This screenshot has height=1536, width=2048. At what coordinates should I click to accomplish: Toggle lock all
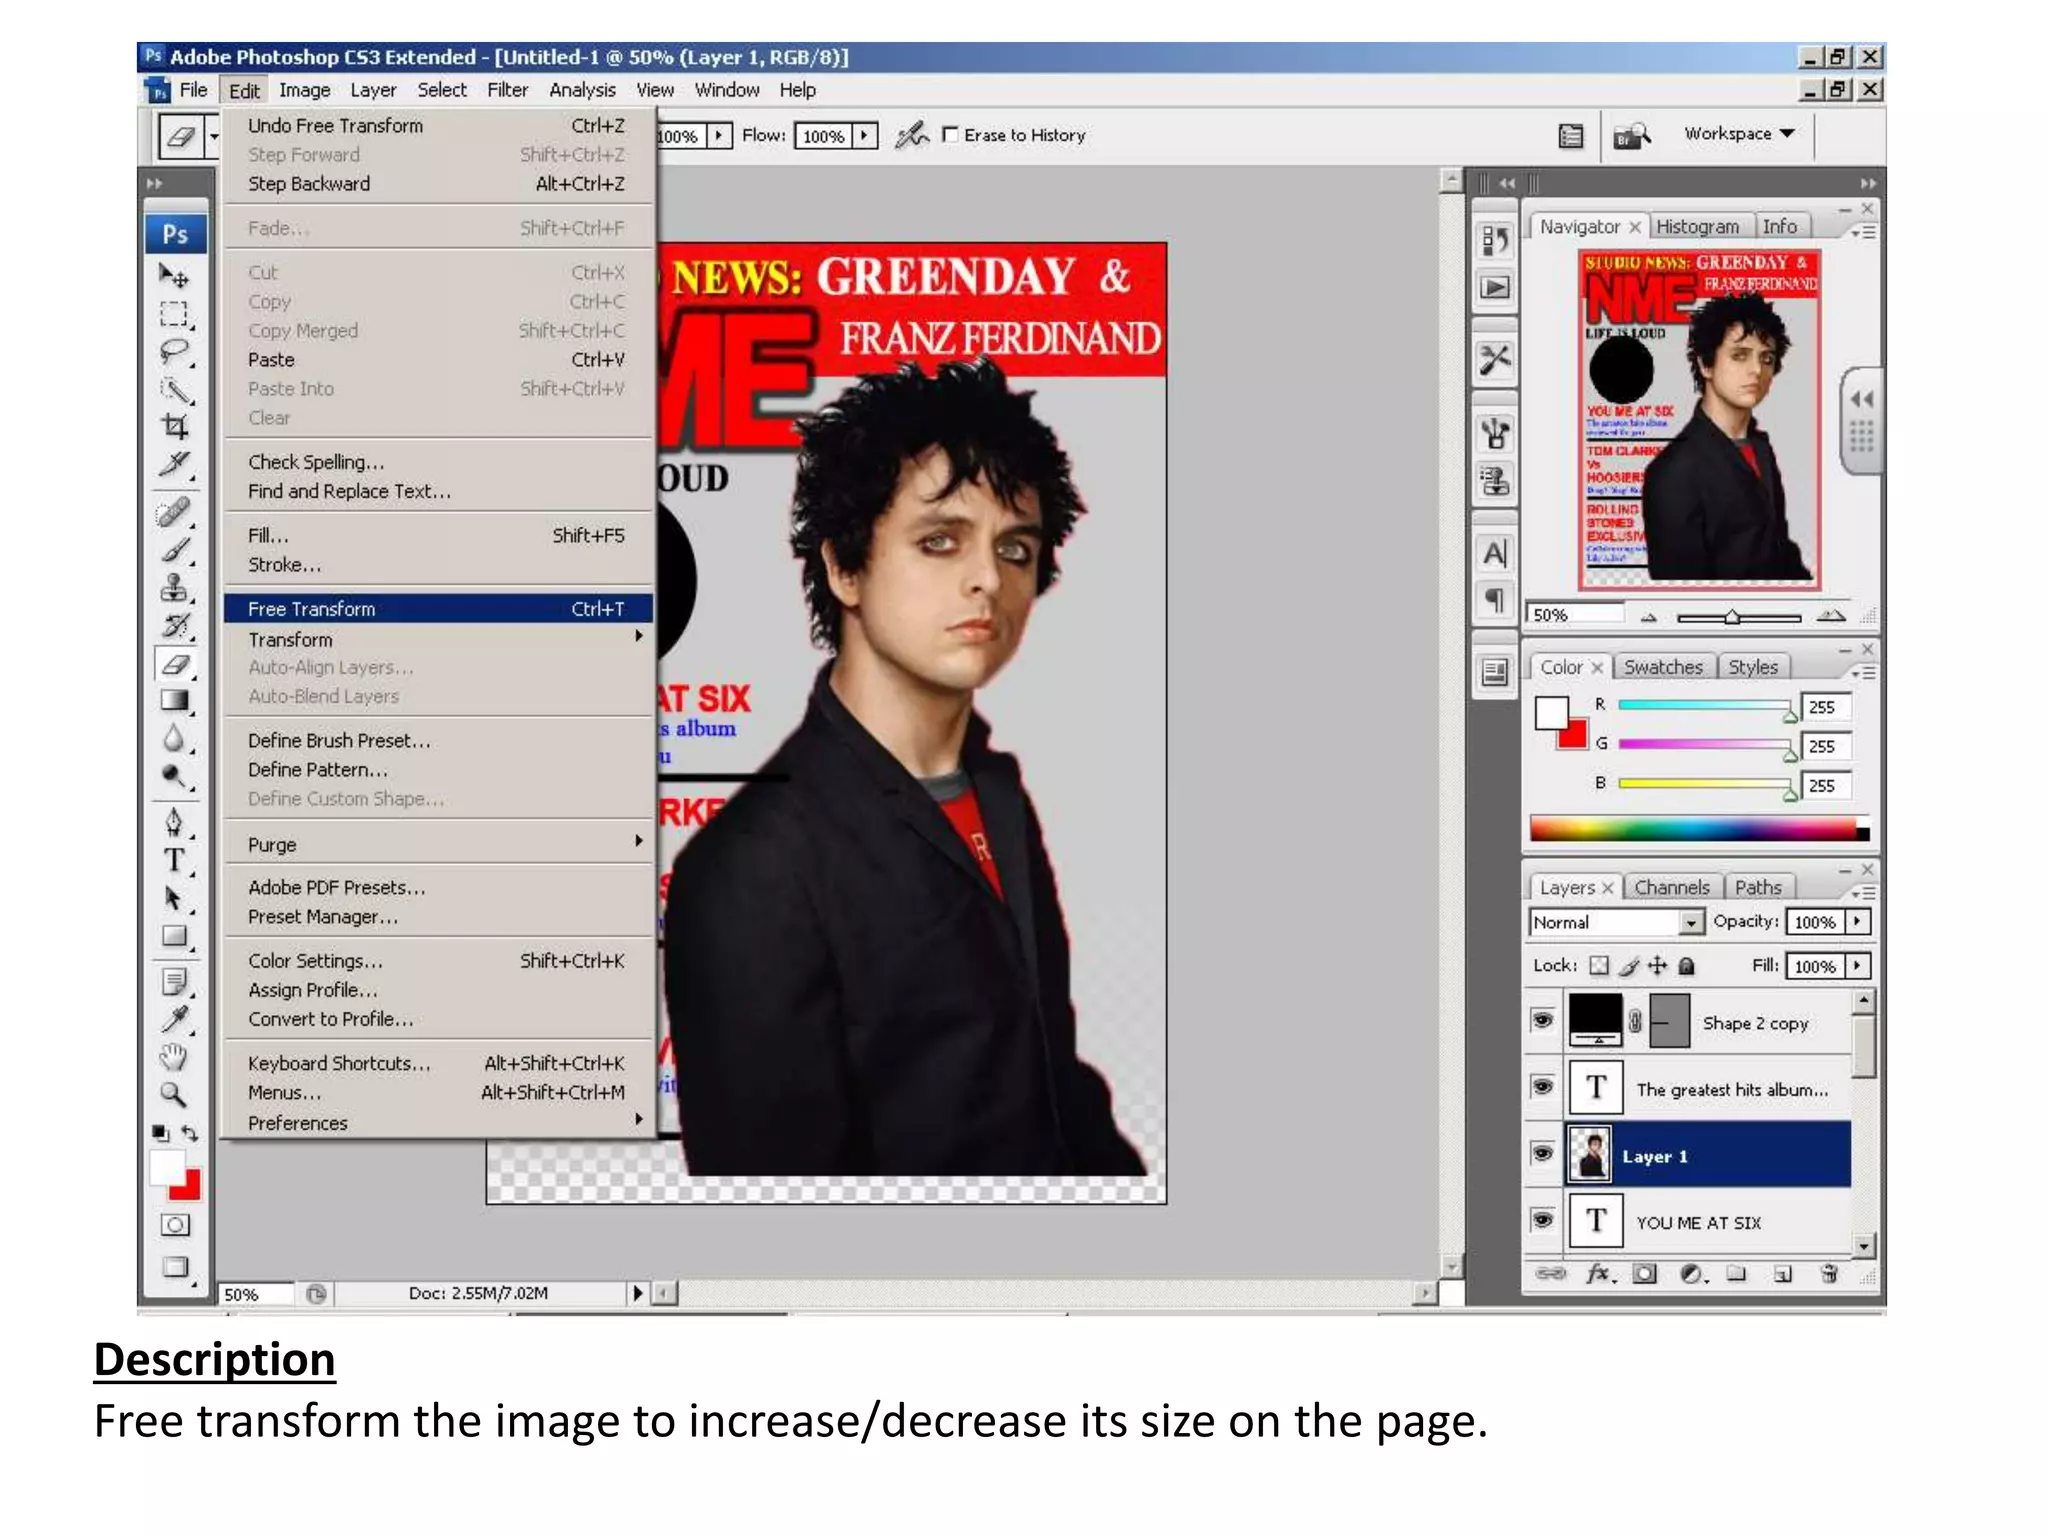[x=1687, y=965]
